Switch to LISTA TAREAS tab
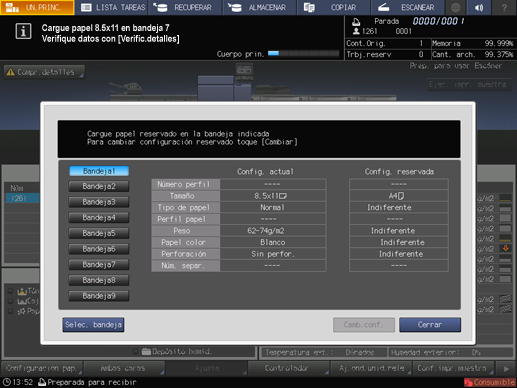 pyautogui.click(x=113, y=7)
